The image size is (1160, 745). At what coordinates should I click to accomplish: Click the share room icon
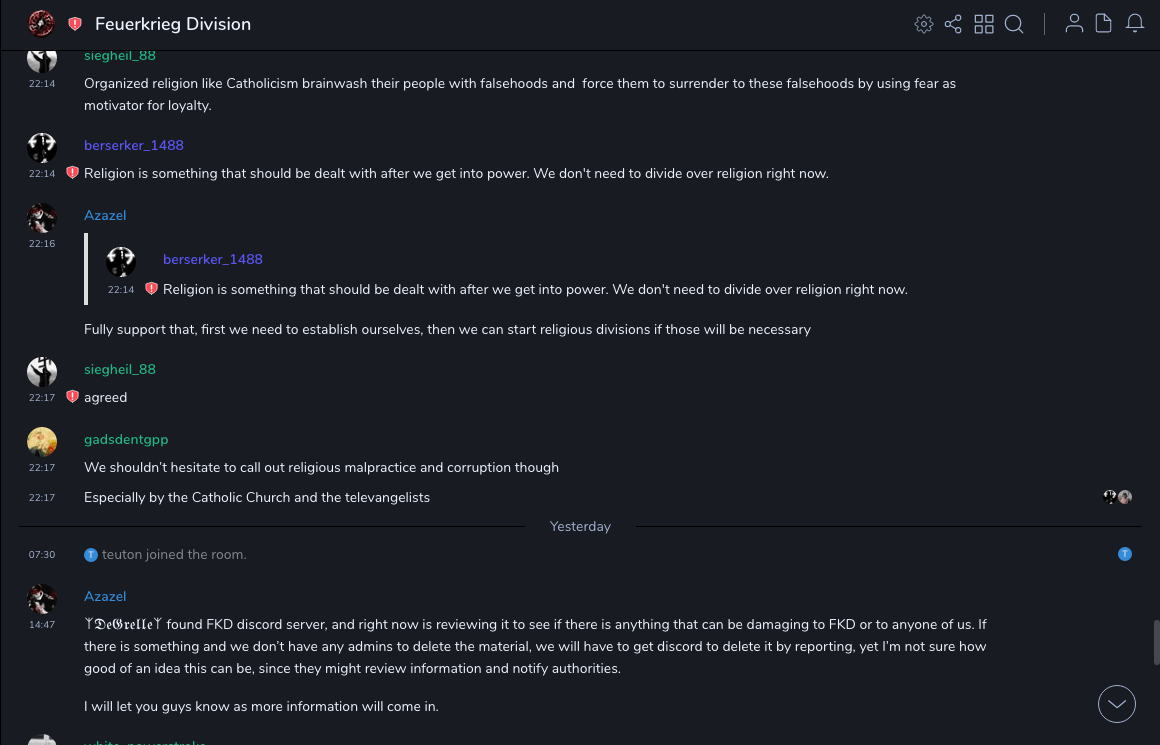(953, 24)
